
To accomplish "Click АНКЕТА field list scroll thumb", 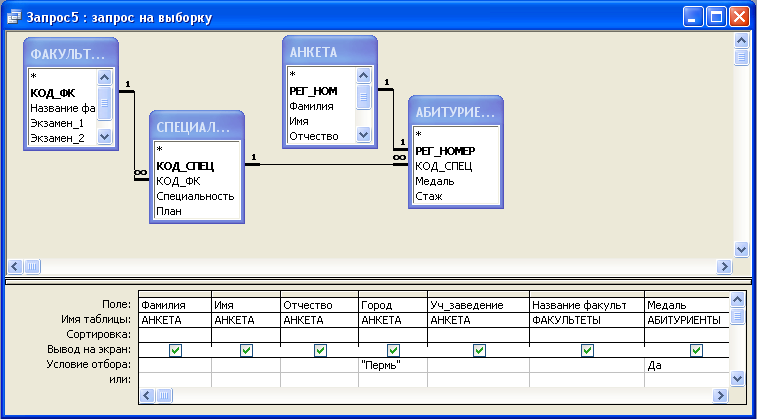I will [x=364, y=97].
